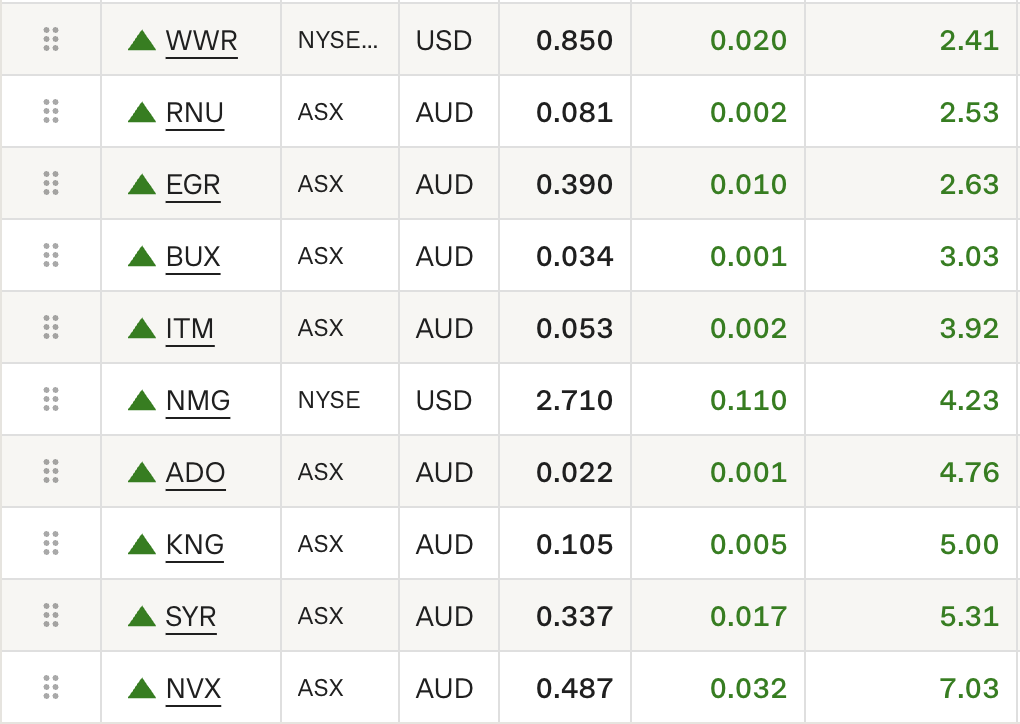Follow the EGR ticker link
The image size is (1020, 724).
[x=192, y=185]
